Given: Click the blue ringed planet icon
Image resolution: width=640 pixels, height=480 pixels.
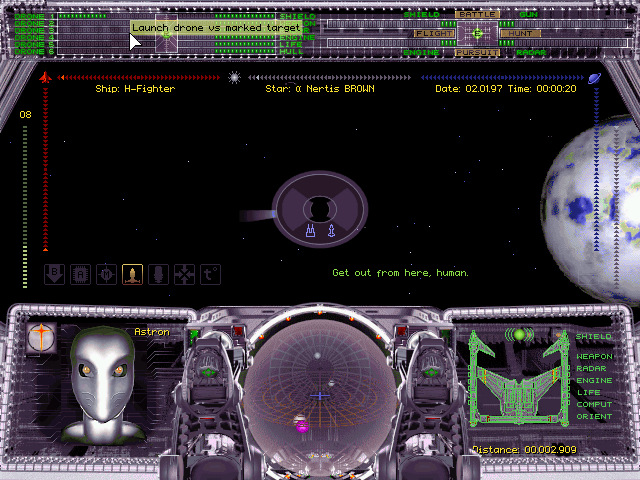Looking at the screenshot, I should coord(594,78).
